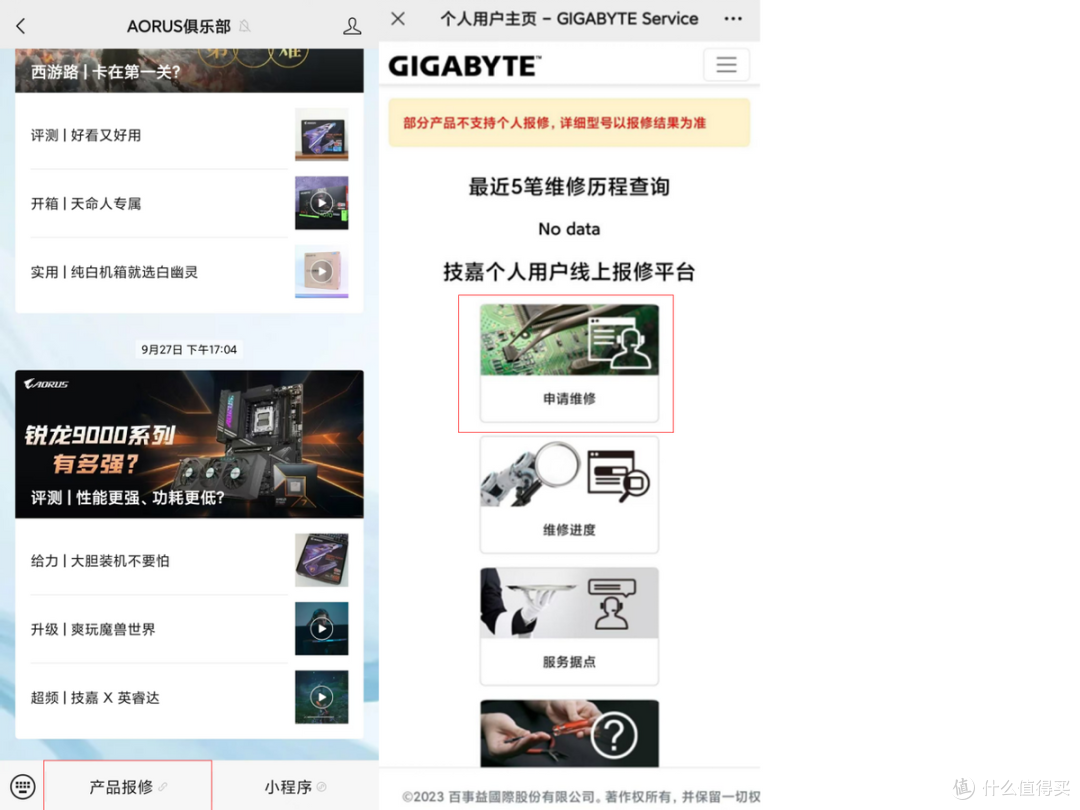Play video thumbnail for 技嘉 X 英睿达
The width and height of the screenshot is (1080, 810).
coord(322,697)
